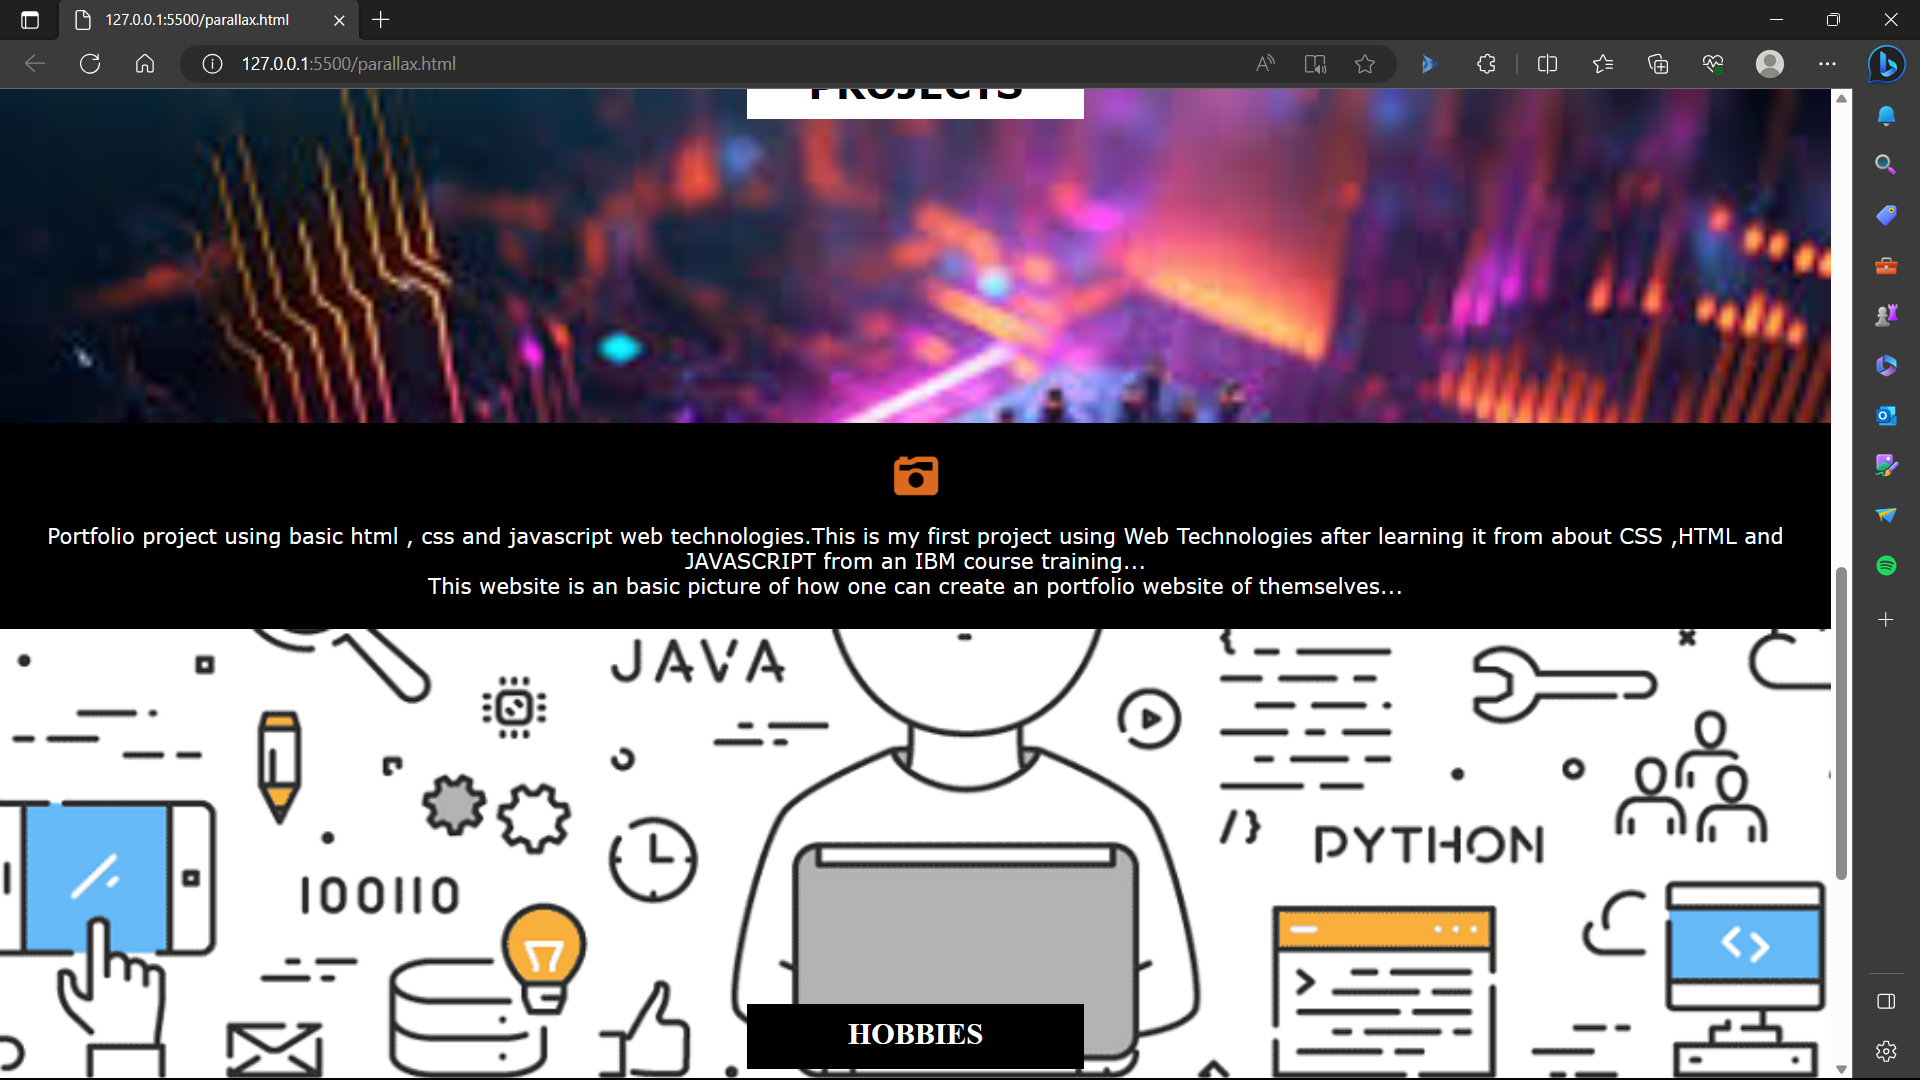Open the tab actions menu
This screenshot has width=1920, height=1080.
tap(30, 19)
